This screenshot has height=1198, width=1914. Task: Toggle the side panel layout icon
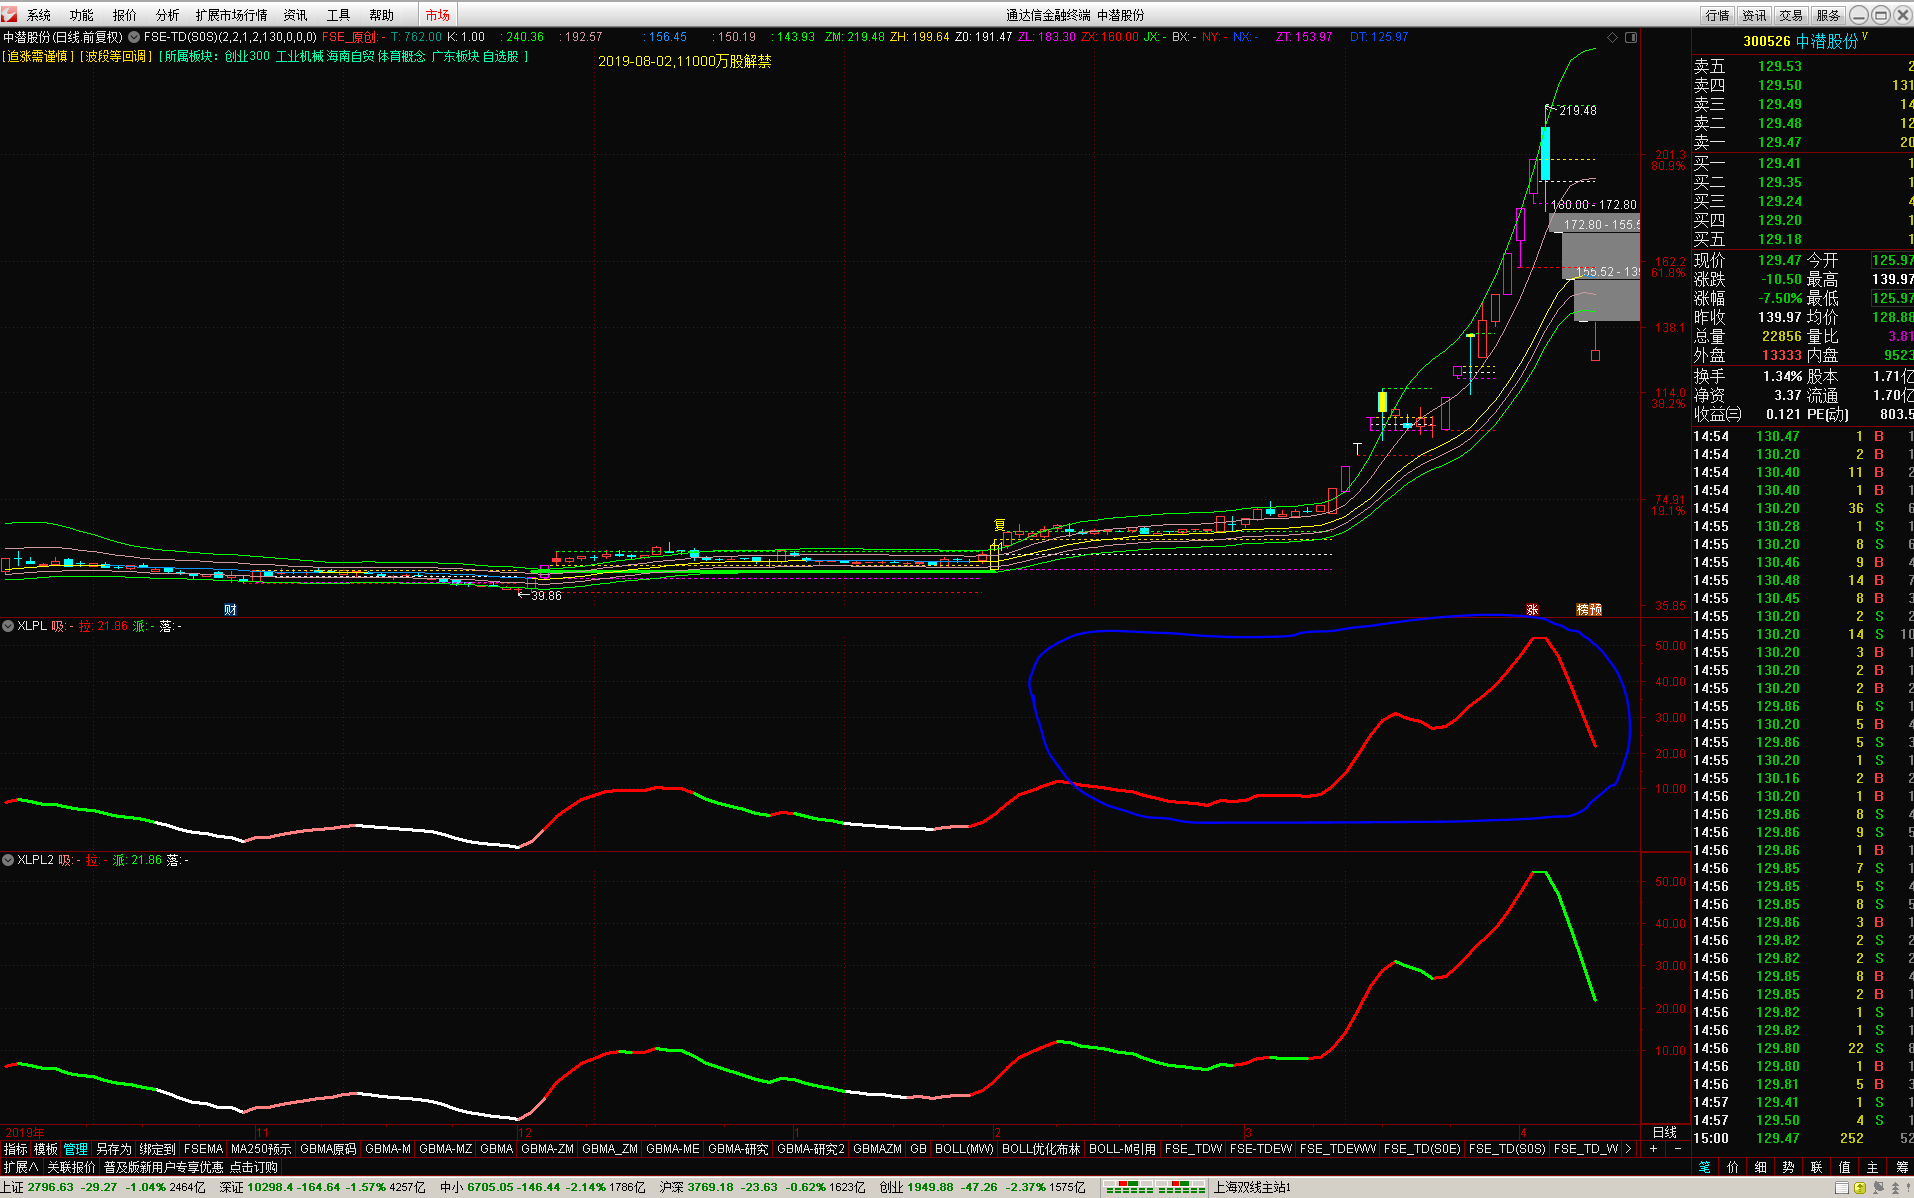[x=1631, y=37]
